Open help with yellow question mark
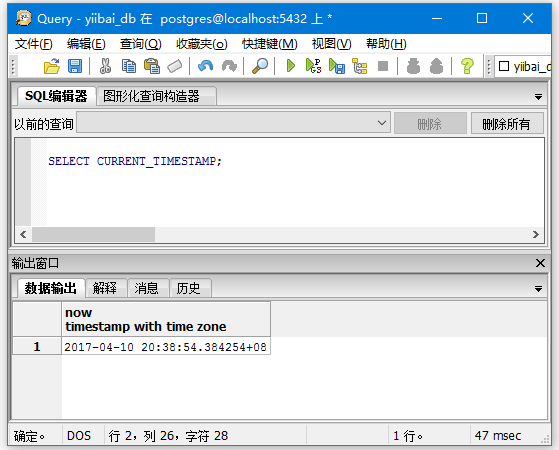559x450 pixels. (x=467, y=66)
